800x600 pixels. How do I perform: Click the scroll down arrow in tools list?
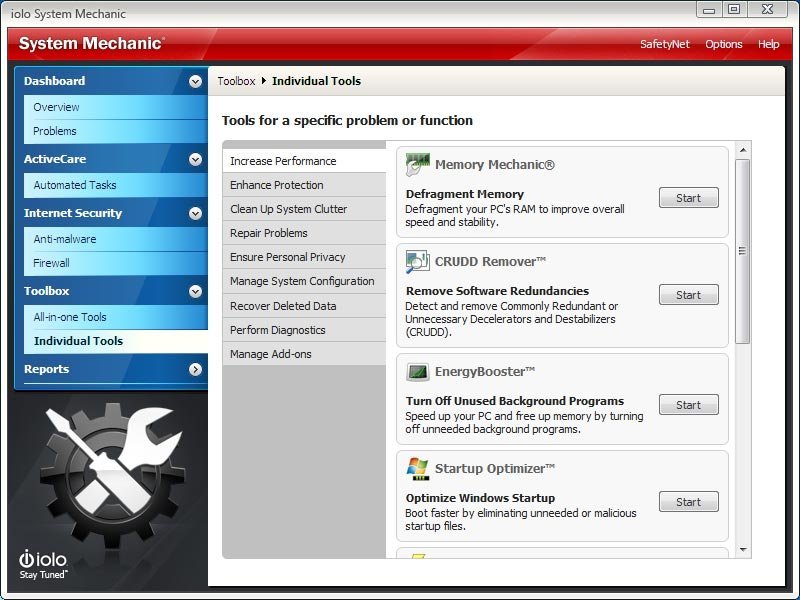[743, 549]
